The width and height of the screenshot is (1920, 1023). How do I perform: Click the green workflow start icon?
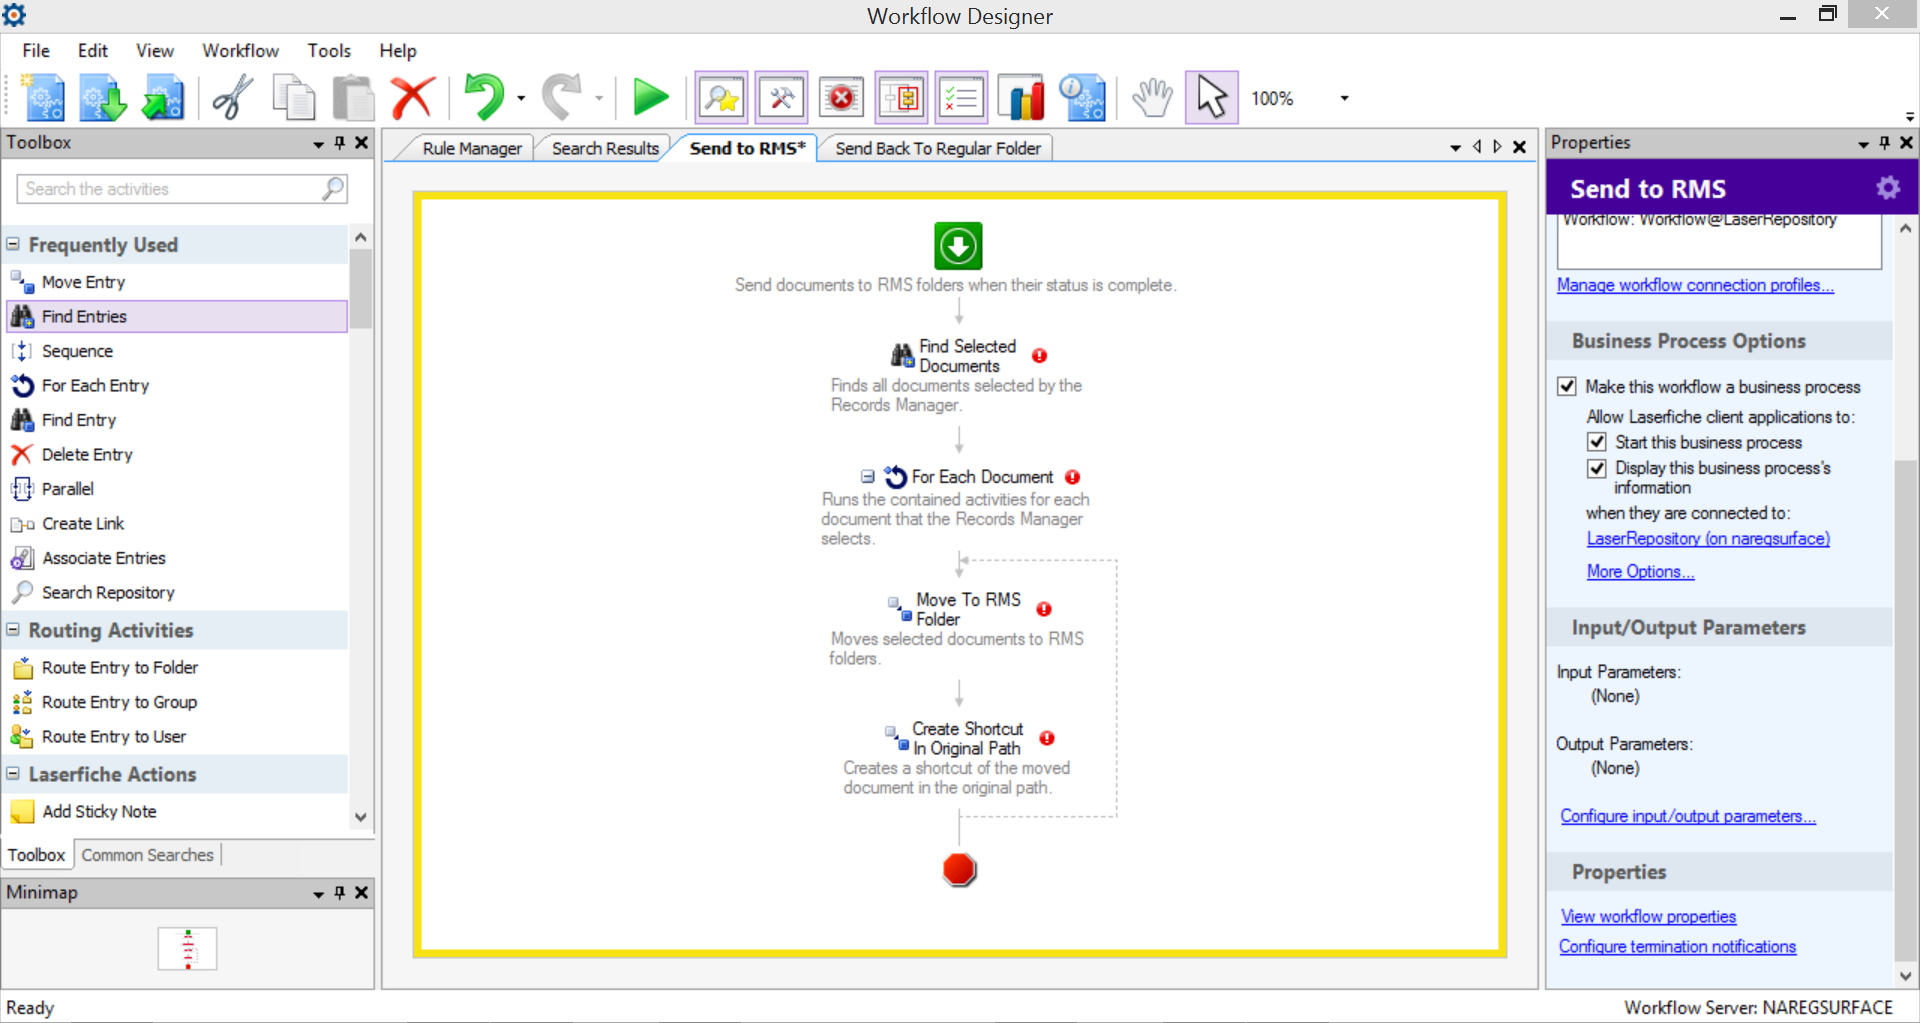958,246
